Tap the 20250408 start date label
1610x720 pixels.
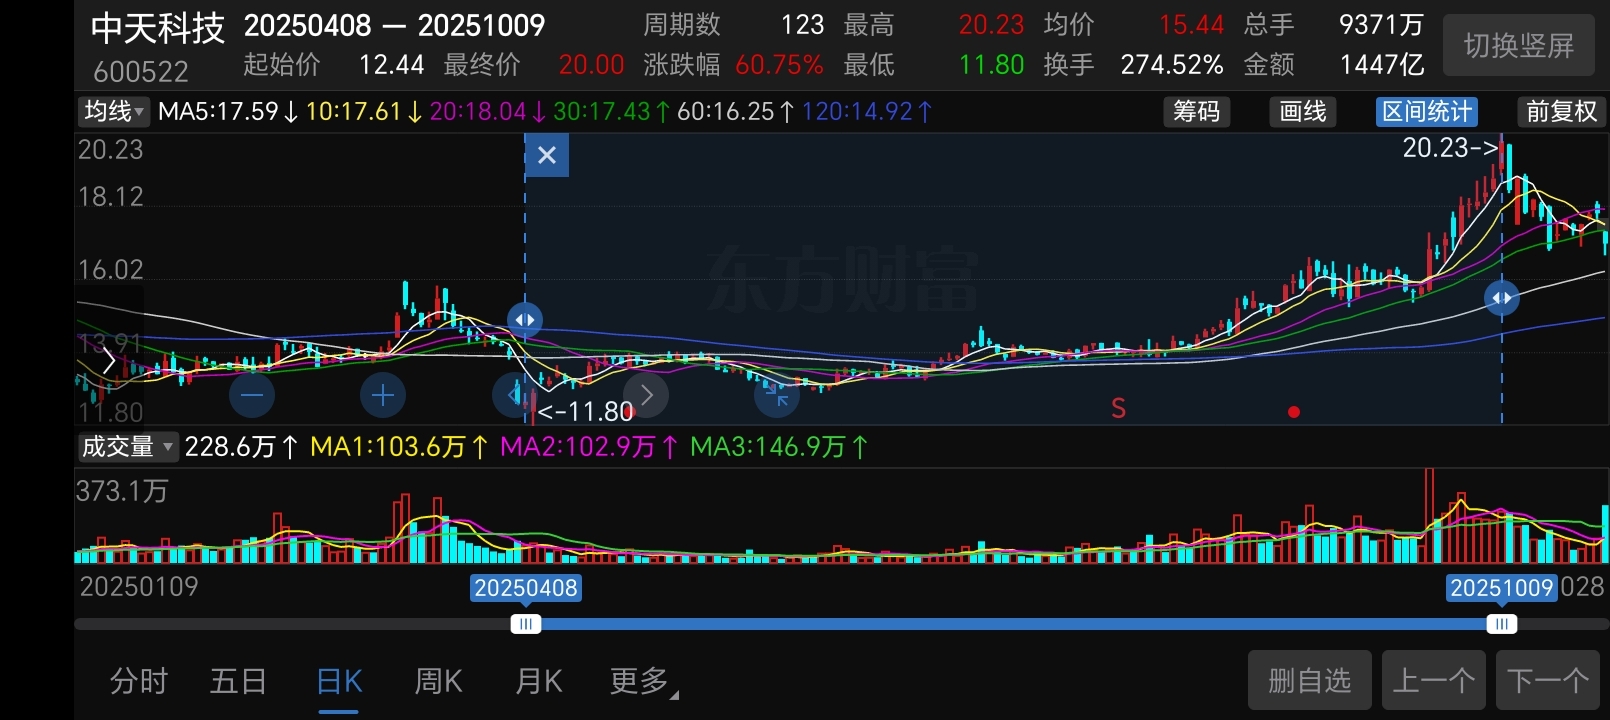(526, 588)
